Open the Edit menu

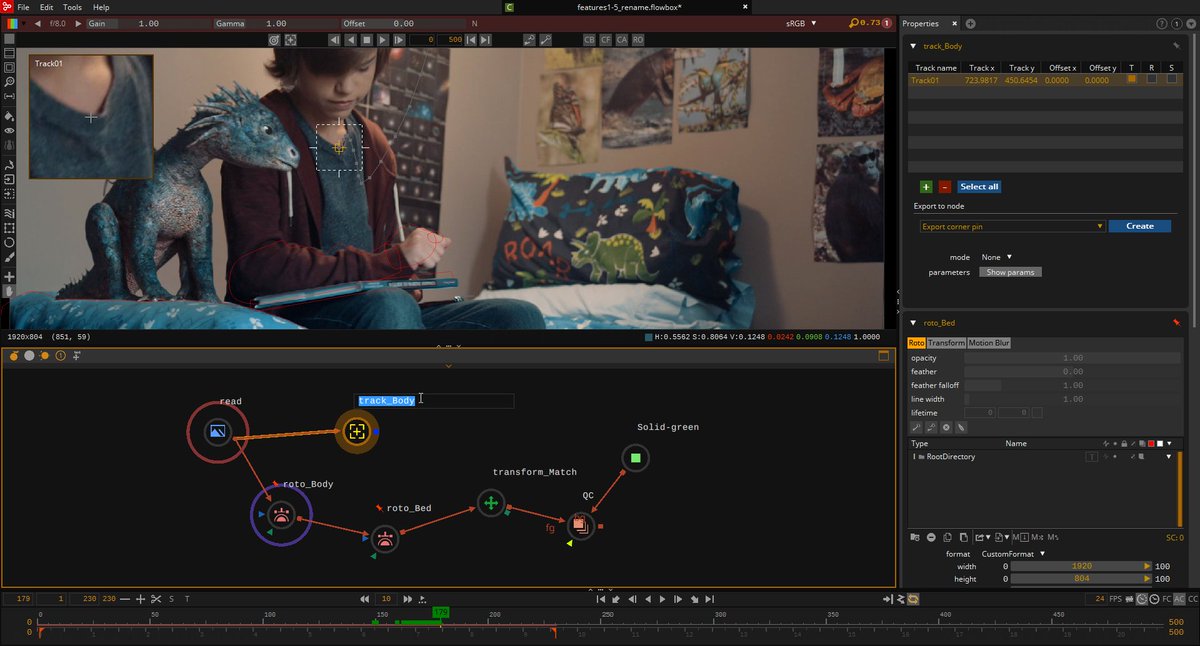click(47, 7)
